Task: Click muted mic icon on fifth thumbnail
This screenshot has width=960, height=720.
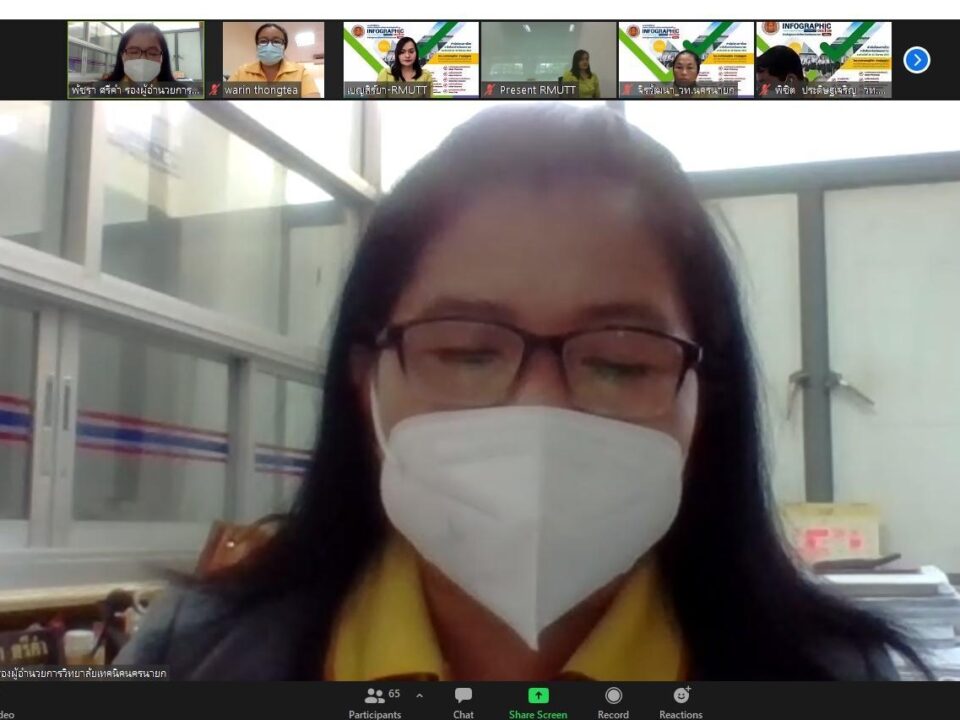Action: point(627,90)
